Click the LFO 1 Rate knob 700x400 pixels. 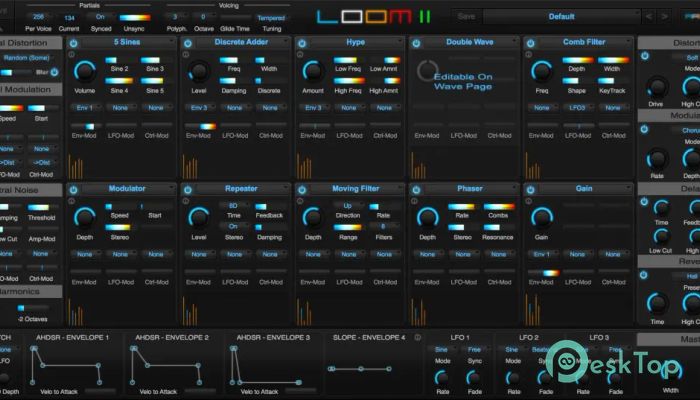pos(442,378)
